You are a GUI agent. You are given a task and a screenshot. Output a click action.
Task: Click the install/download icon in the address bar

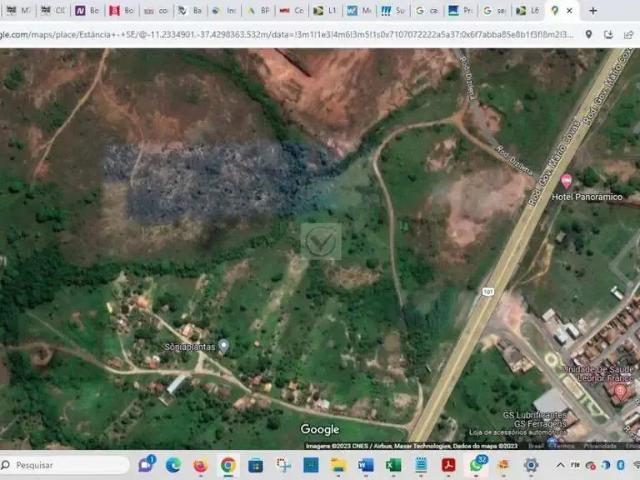tap(609, 34)
